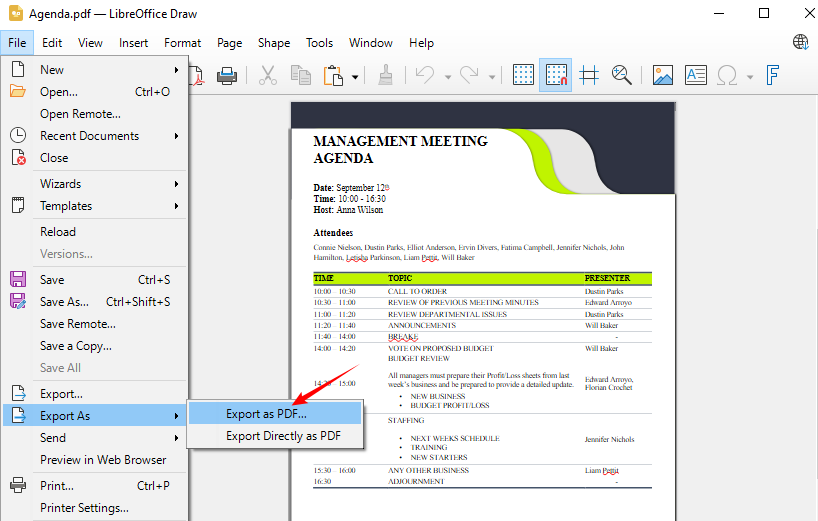Screen dimensions: 818x521
Task: Toggle Helplines While Moving icon
Action: coord(589,75)
